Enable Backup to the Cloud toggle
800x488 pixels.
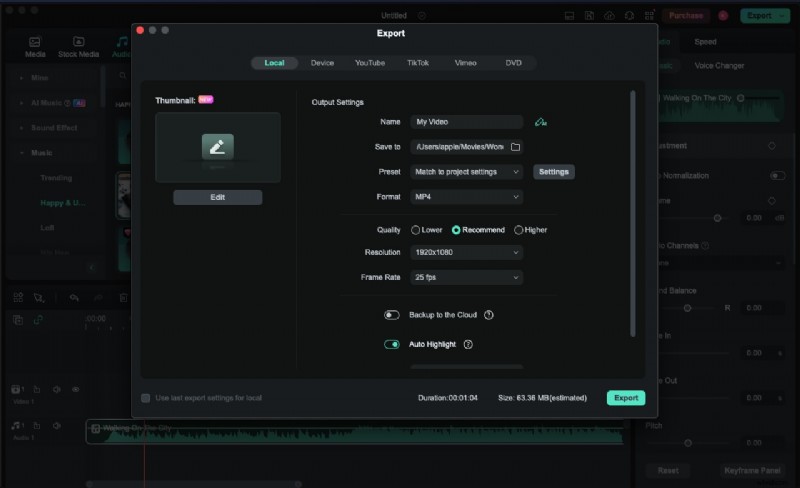pyautogui.click(x=392, y=315)
